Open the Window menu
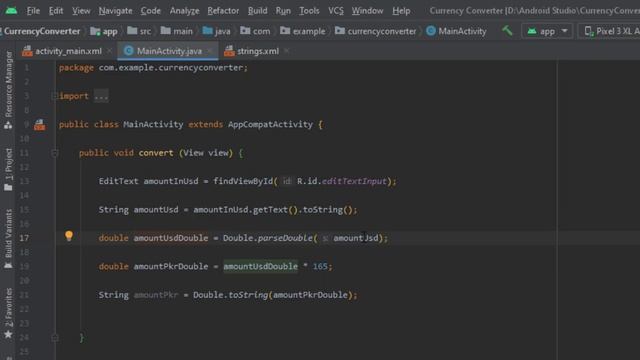The width and height of the screenshot is (640, 360). pos(367,11)
